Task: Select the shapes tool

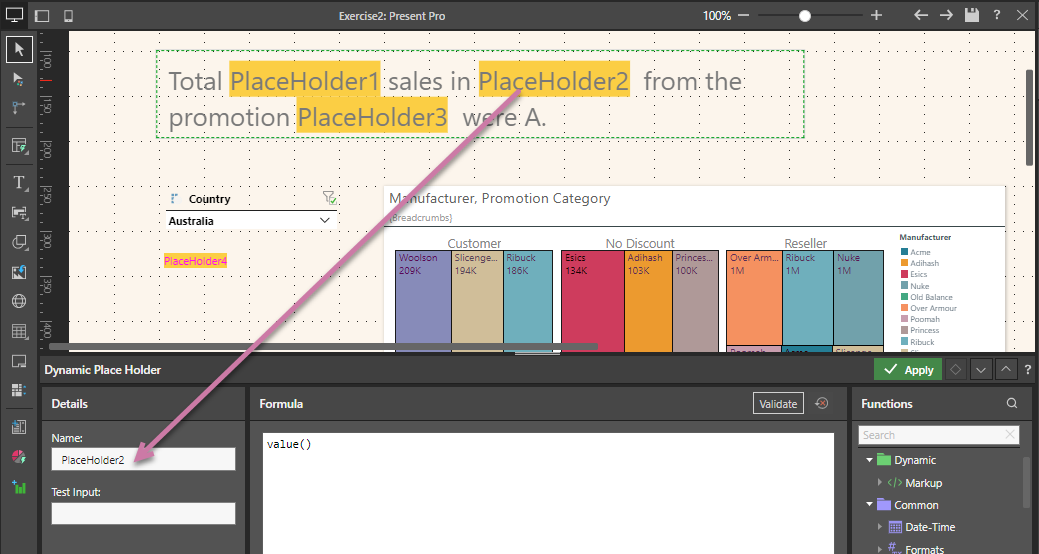Action: (x=19, y=243)
